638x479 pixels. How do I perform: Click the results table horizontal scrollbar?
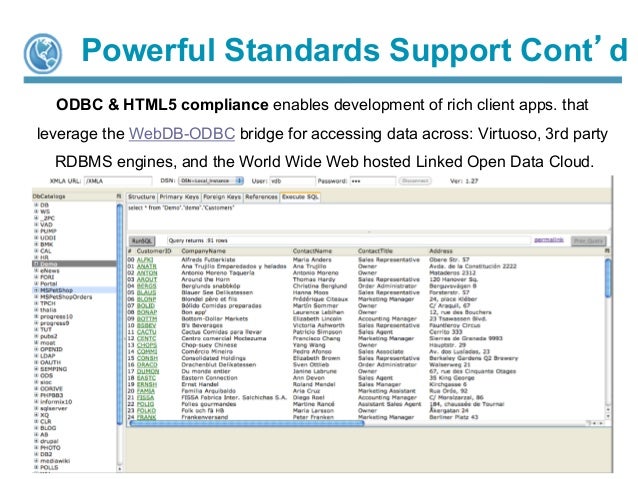pos(247,423)
